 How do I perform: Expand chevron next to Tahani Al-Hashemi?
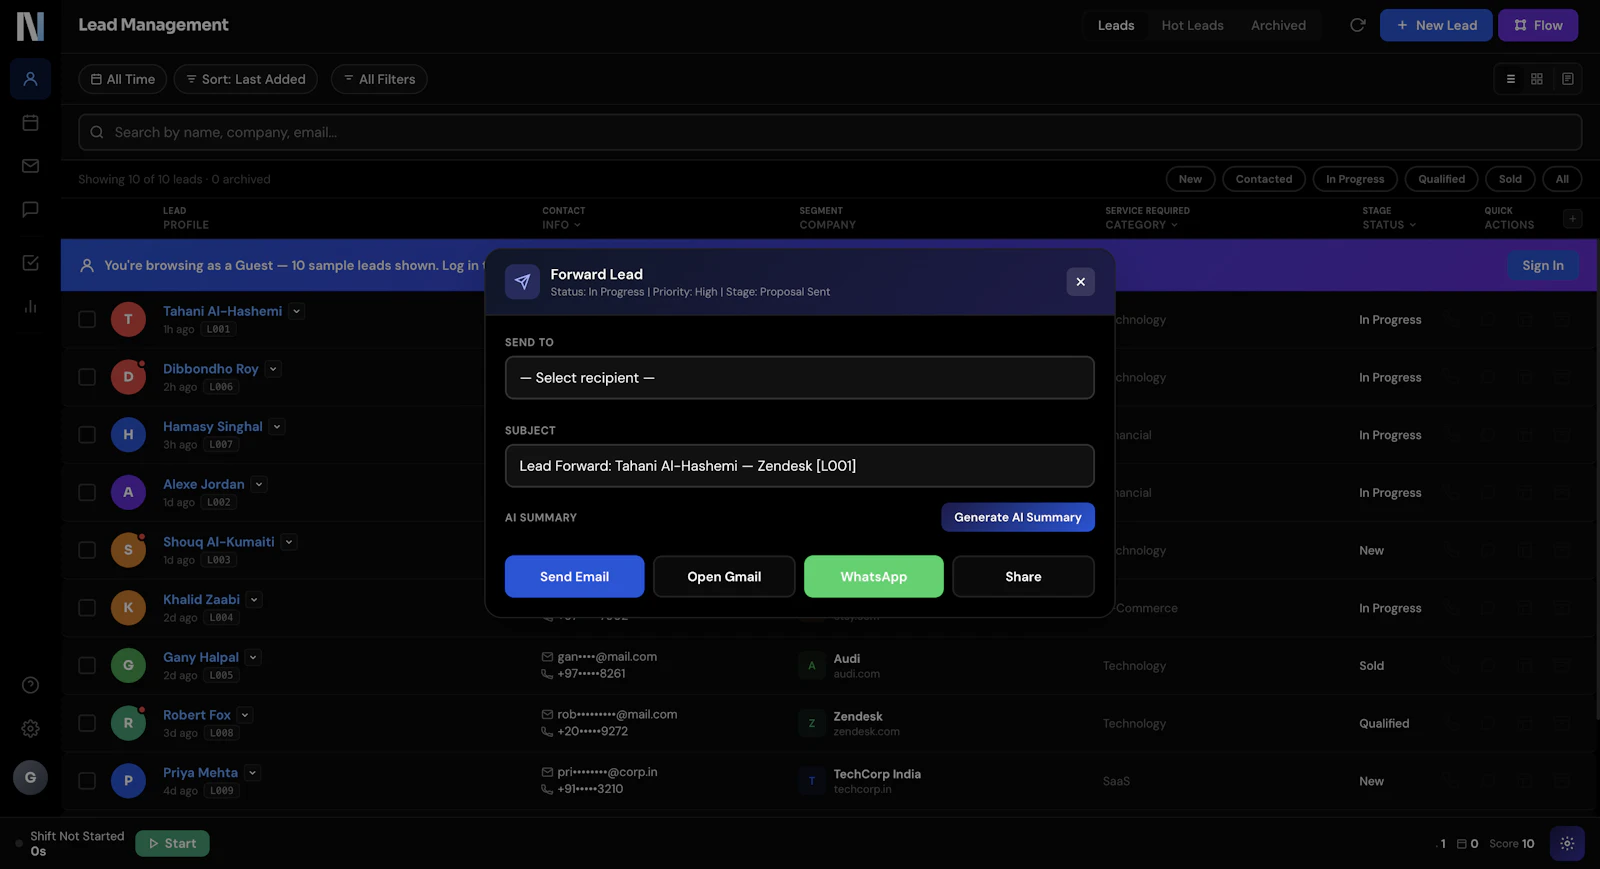pyautogui.click(x=296, y=311)
